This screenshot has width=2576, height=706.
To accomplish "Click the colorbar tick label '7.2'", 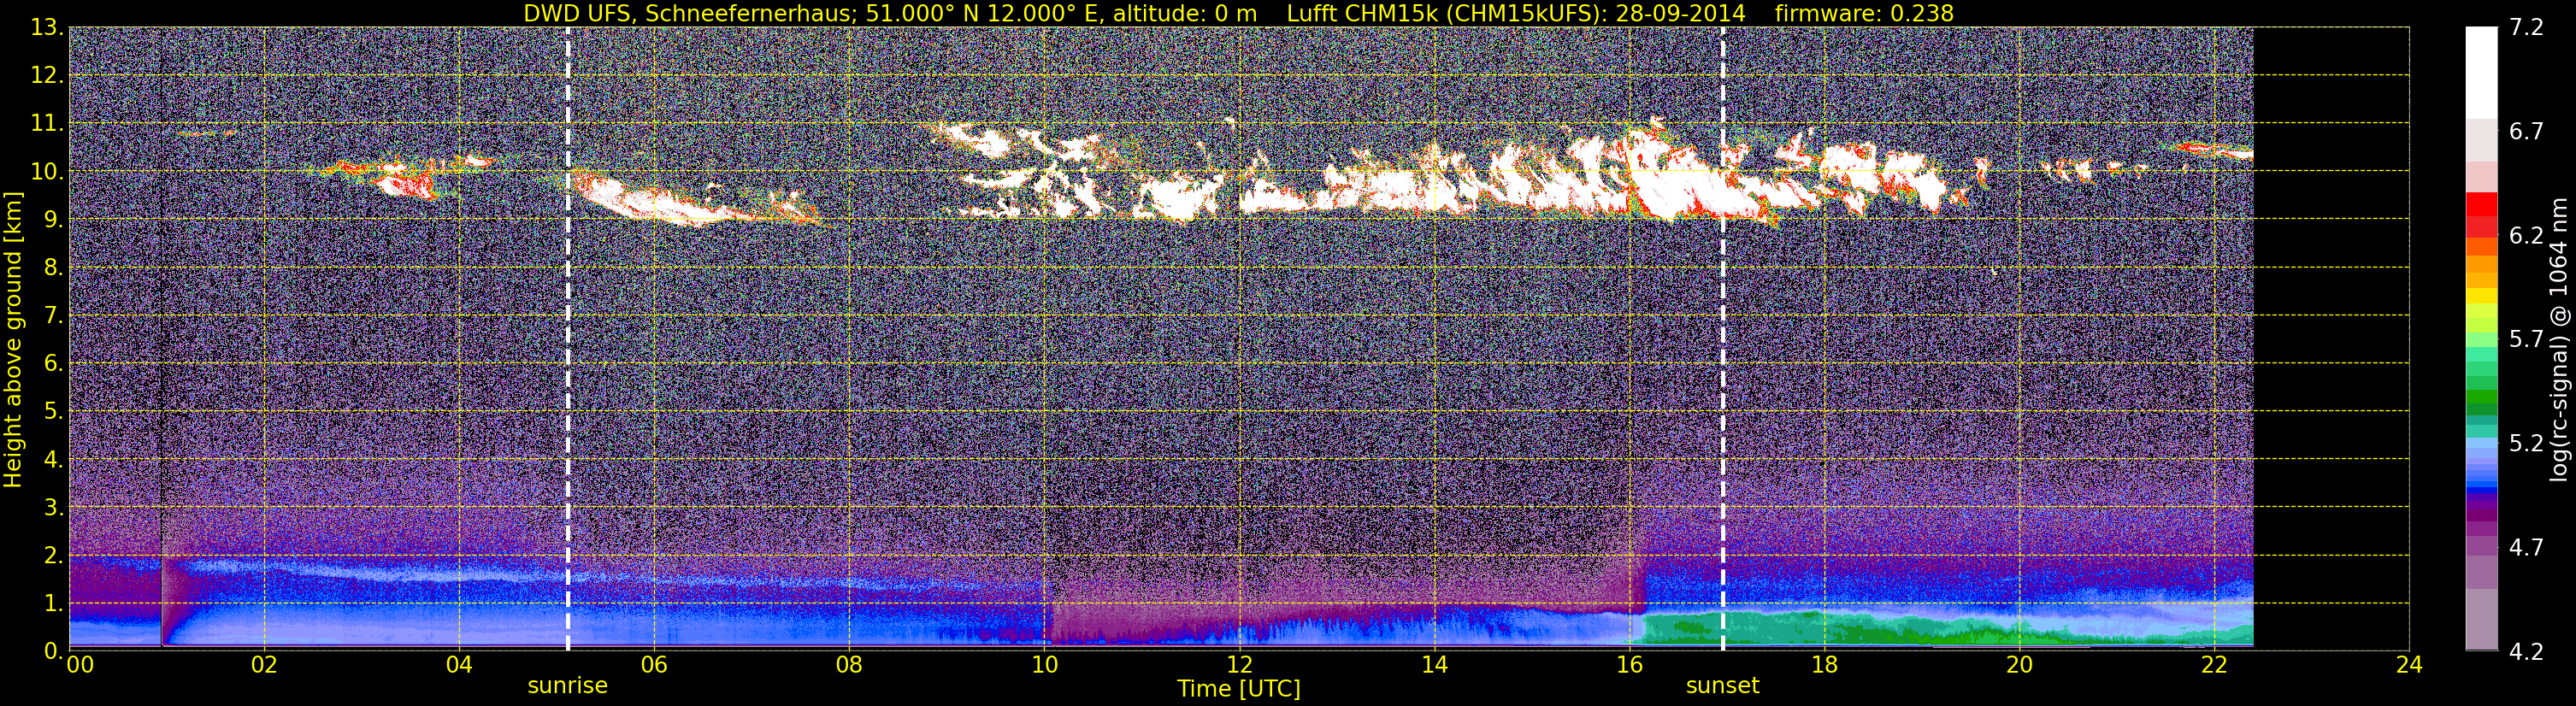I will (2526, 28).
